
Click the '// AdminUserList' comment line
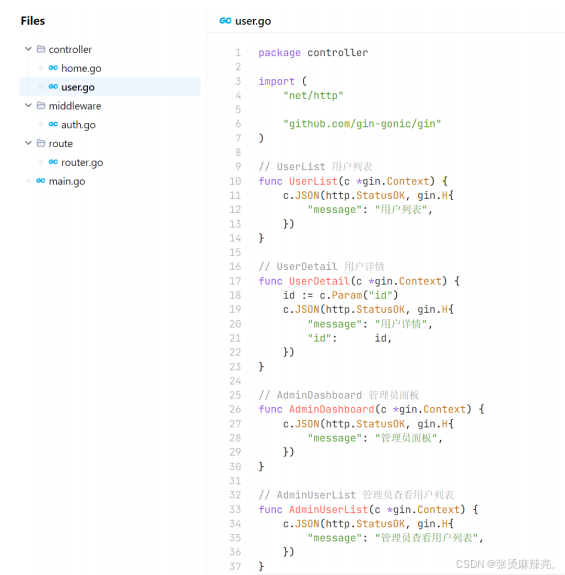356,495
